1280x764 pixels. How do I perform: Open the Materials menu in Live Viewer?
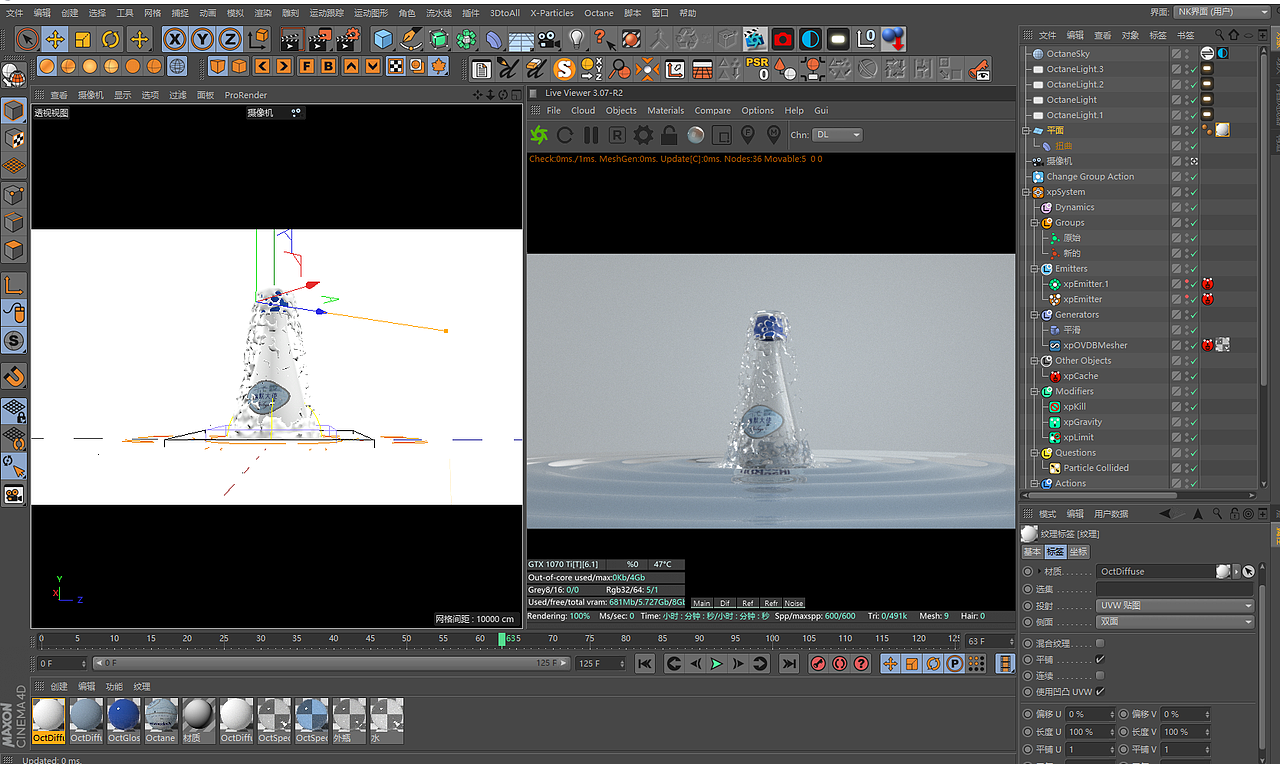pos(666,110)
